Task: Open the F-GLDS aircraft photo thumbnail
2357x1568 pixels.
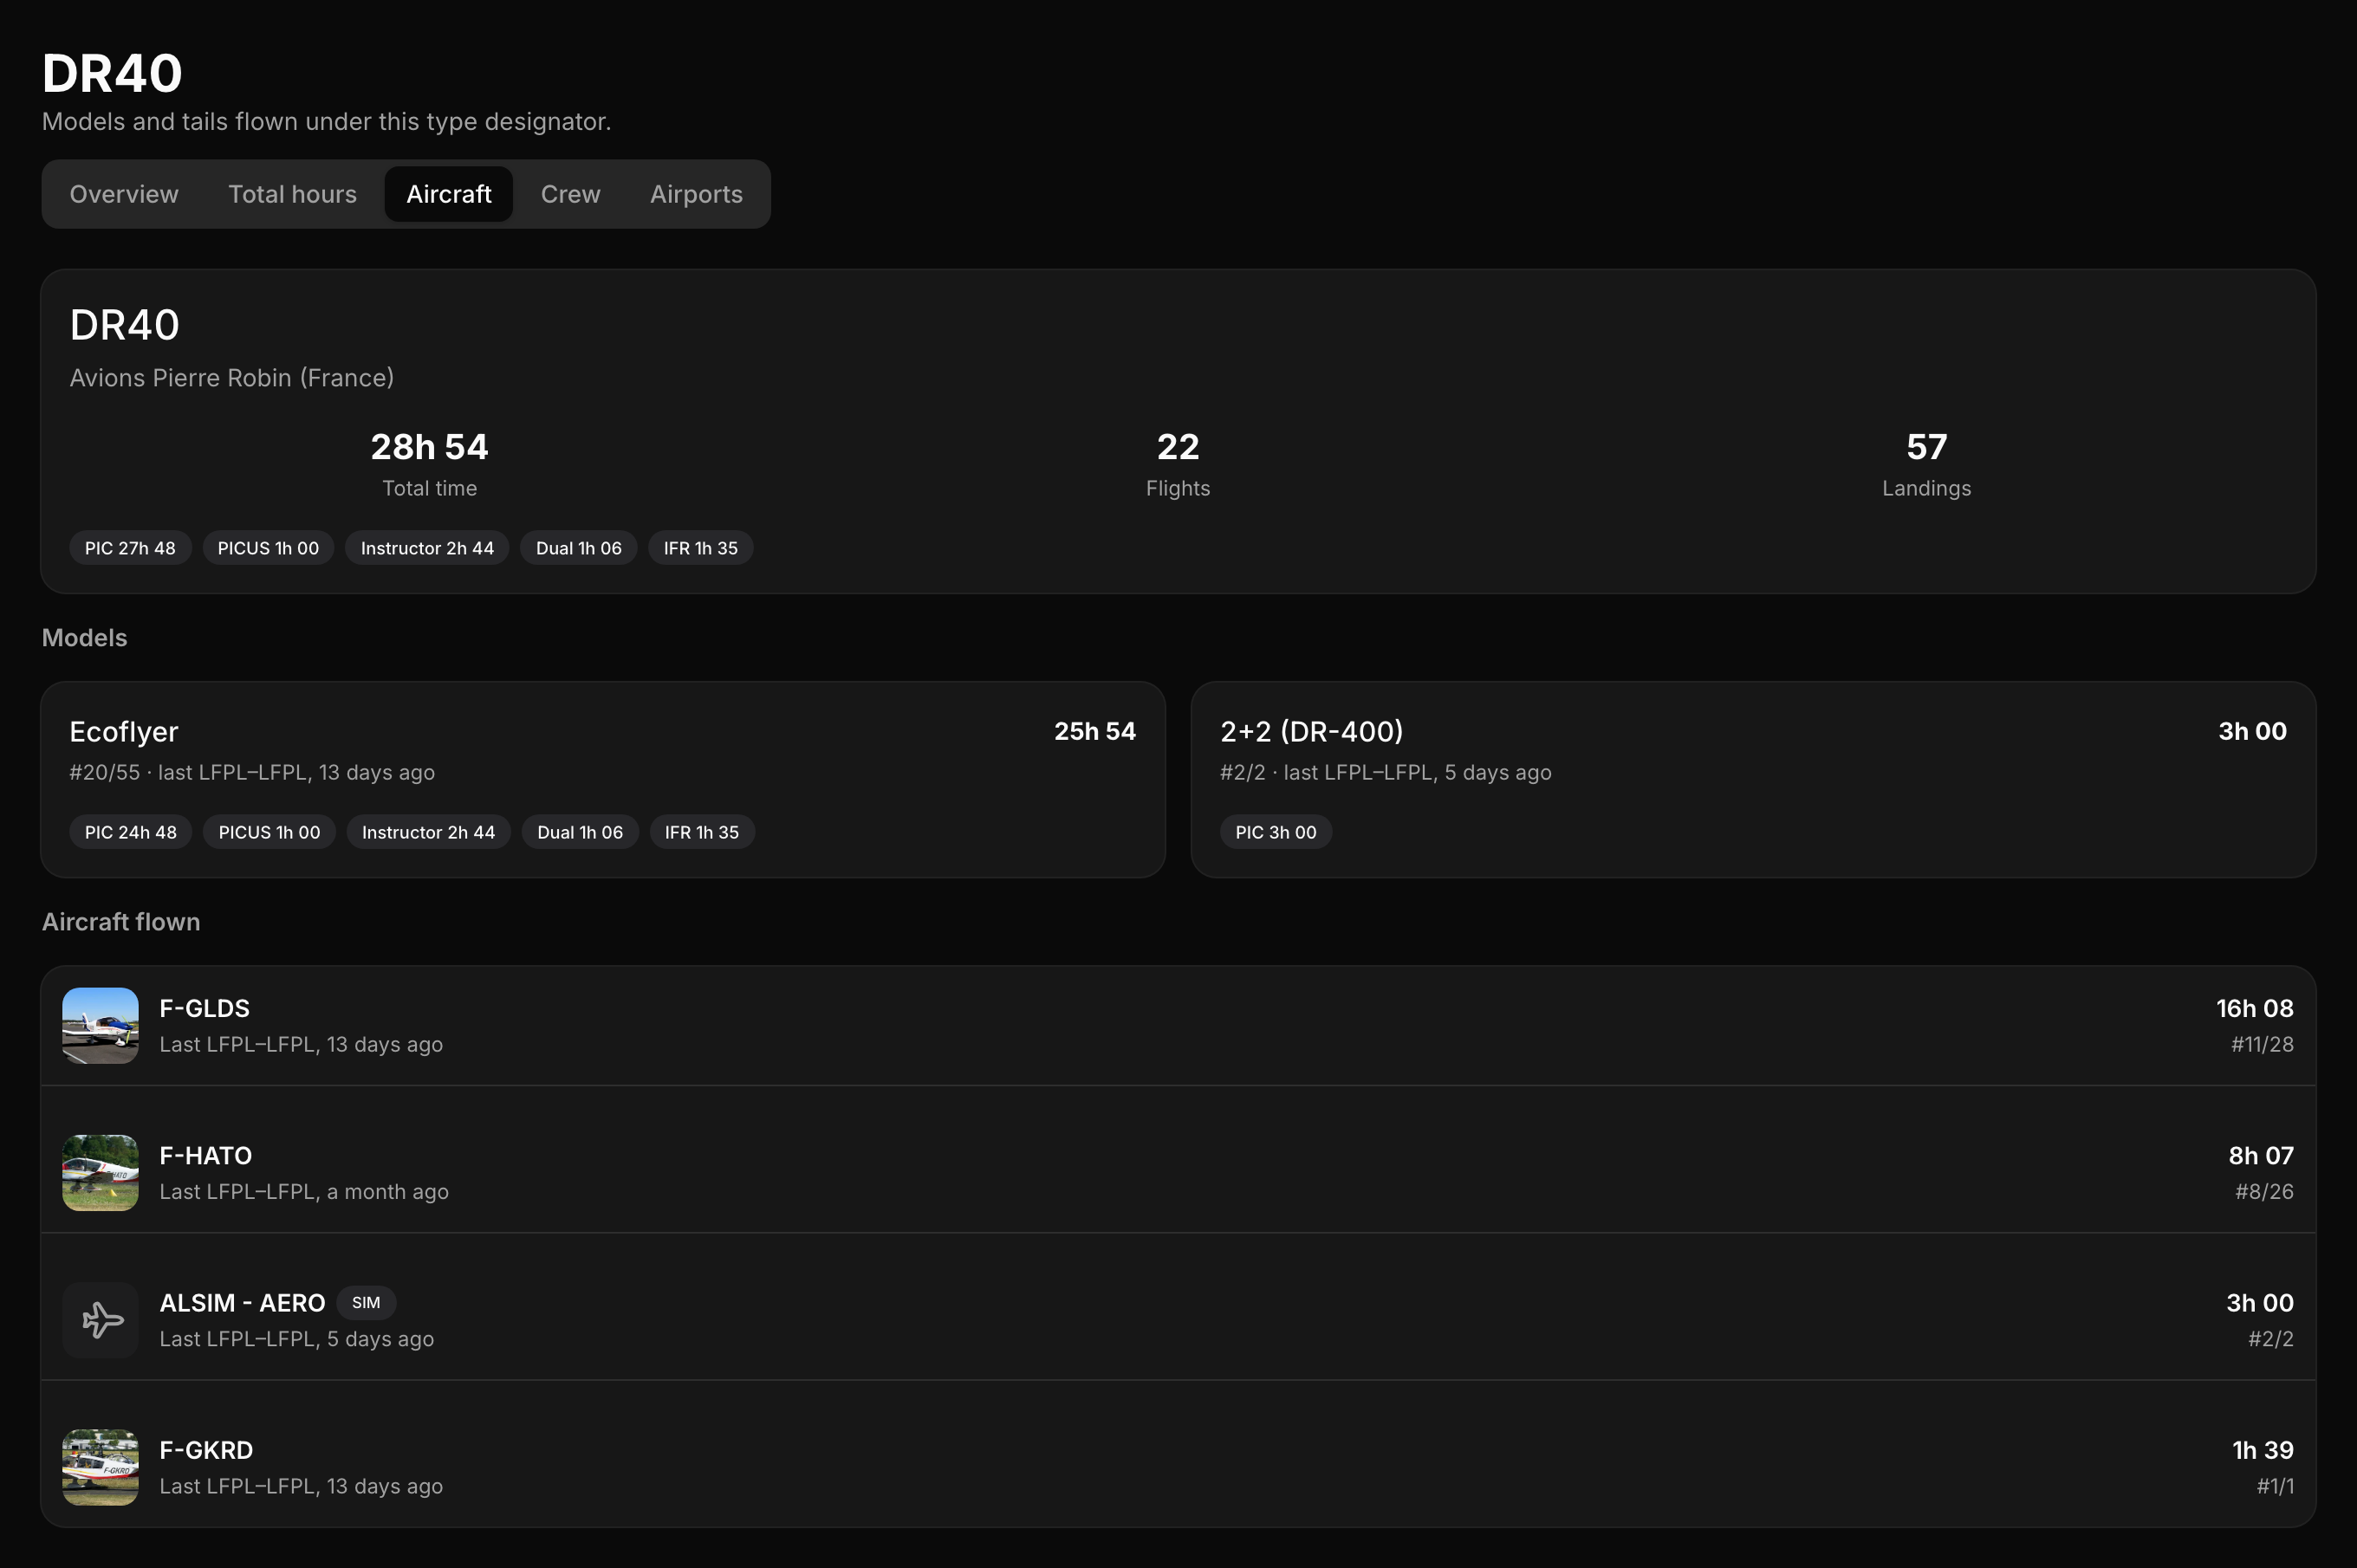Action: (x=100, y=1026)
